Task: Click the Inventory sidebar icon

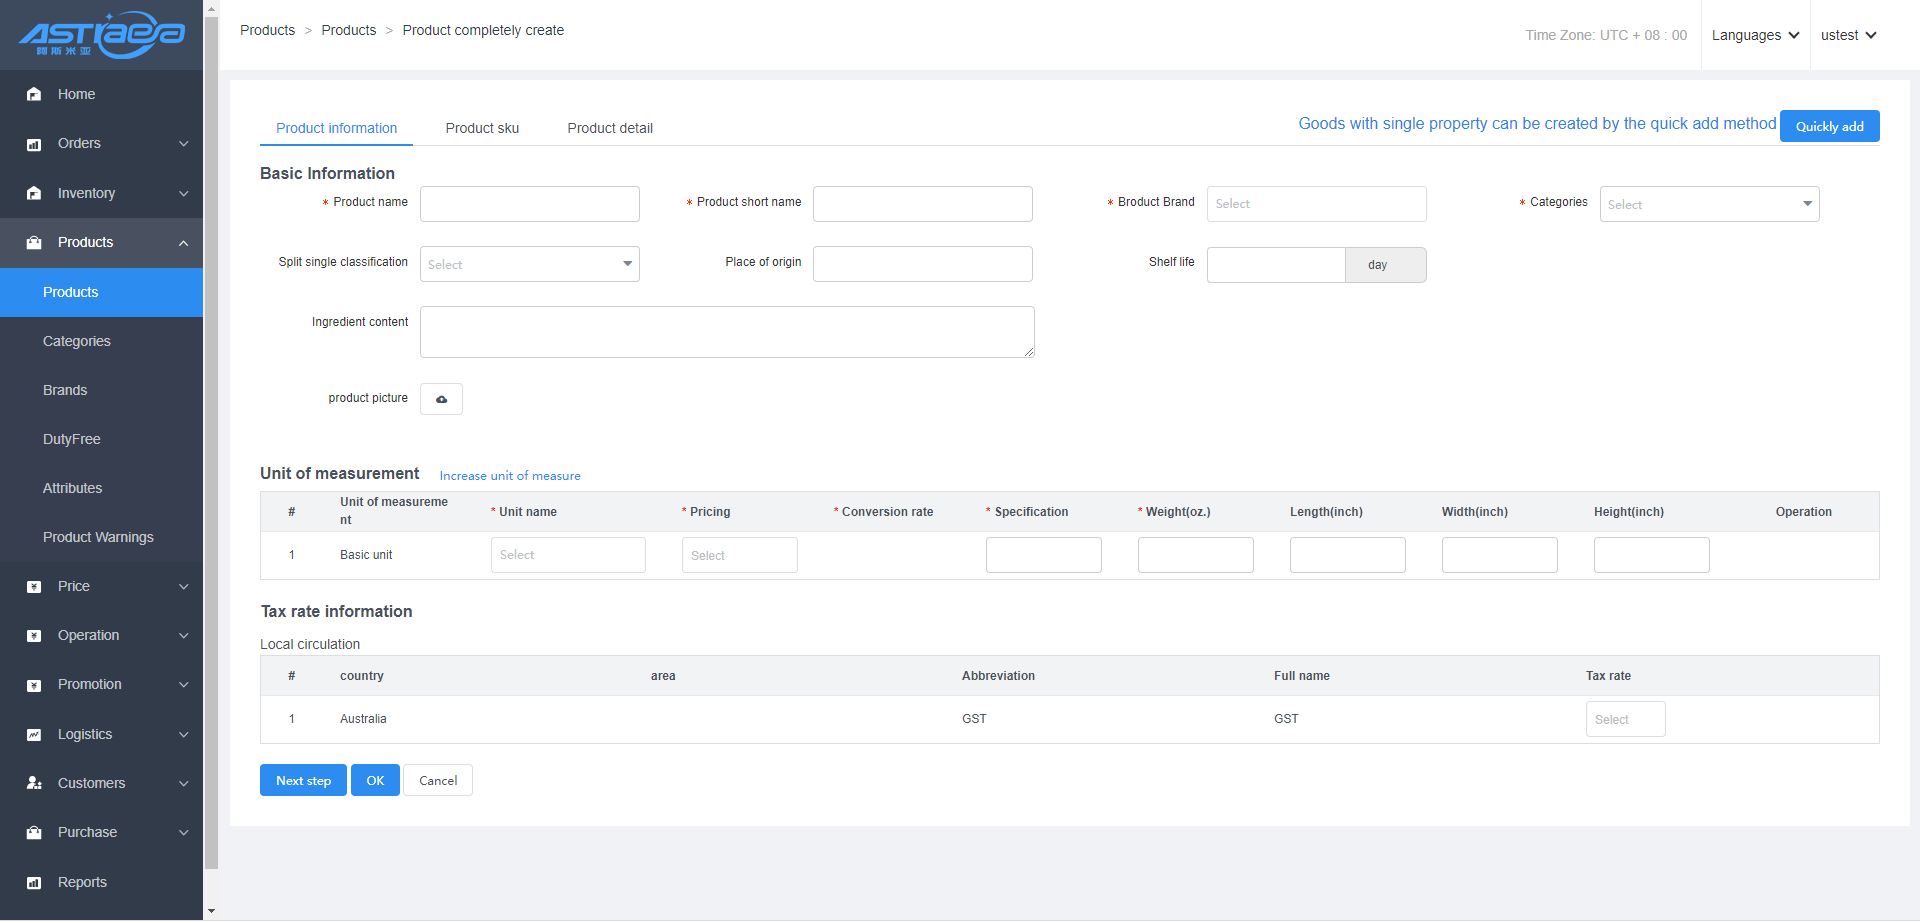Action: click(x=34, y=193)
